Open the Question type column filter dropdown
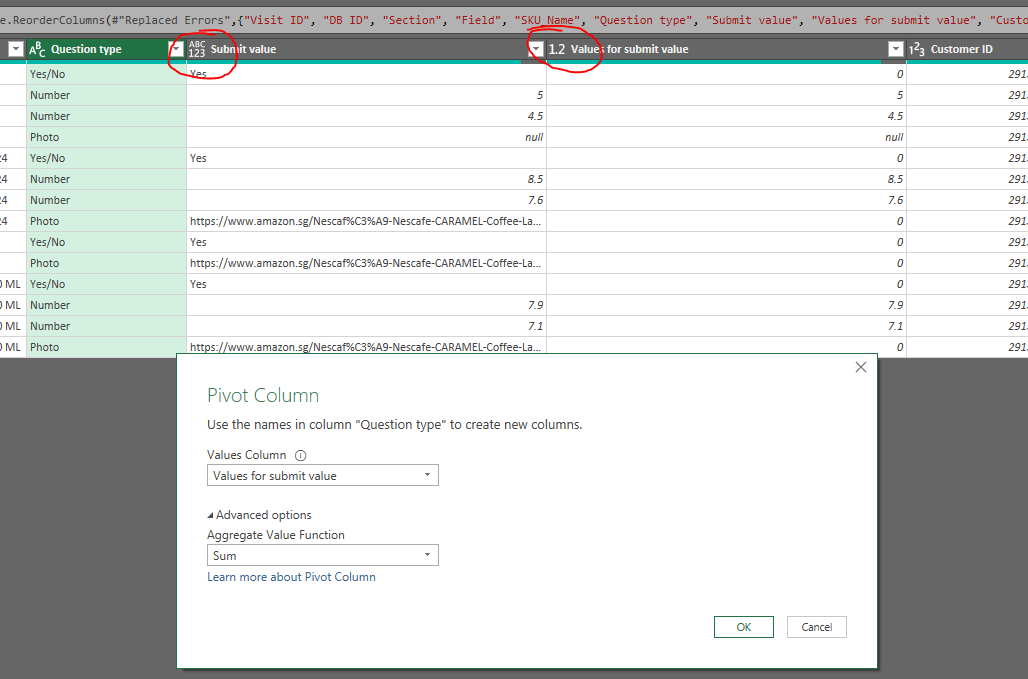Image resolution: width=1028 pixels, height=679 pixels. 176,48
